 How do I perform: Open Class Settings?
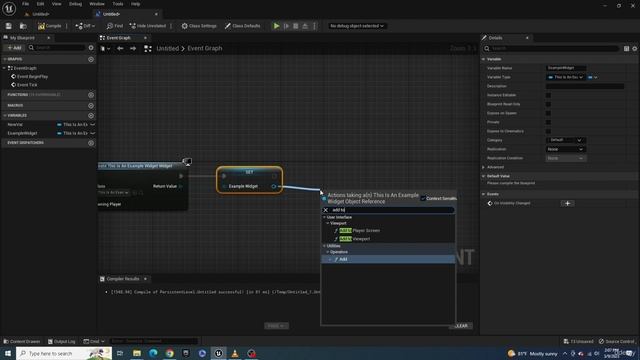click(199, 26)
